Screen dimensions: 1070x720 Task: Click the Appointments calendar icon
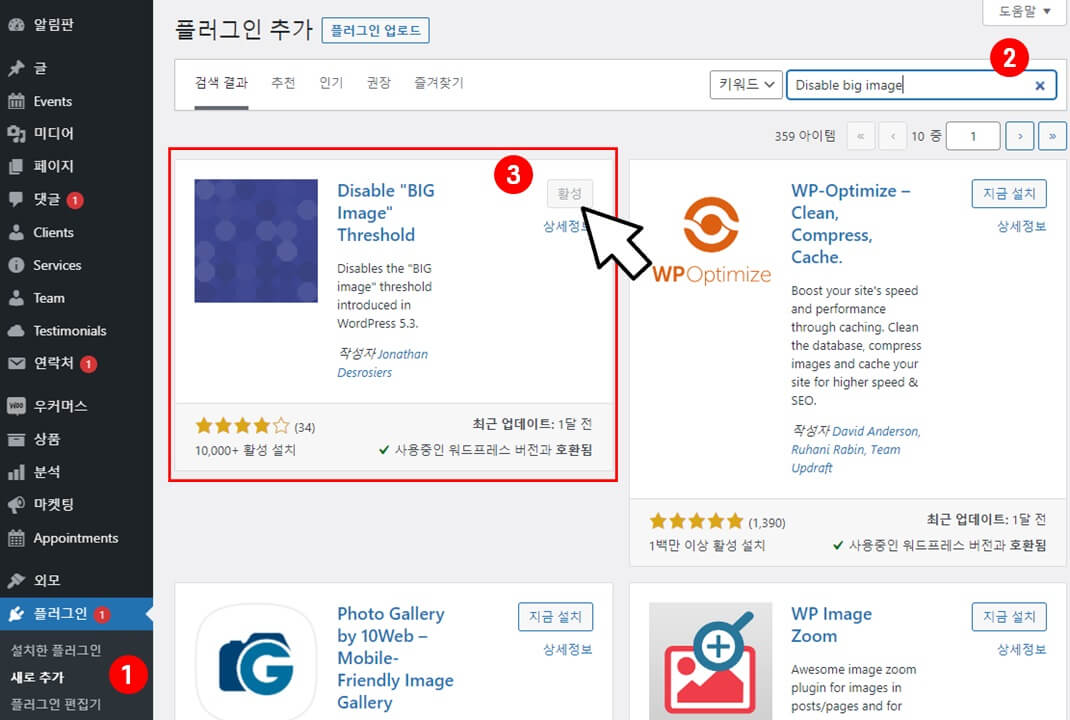pos(16,538)
